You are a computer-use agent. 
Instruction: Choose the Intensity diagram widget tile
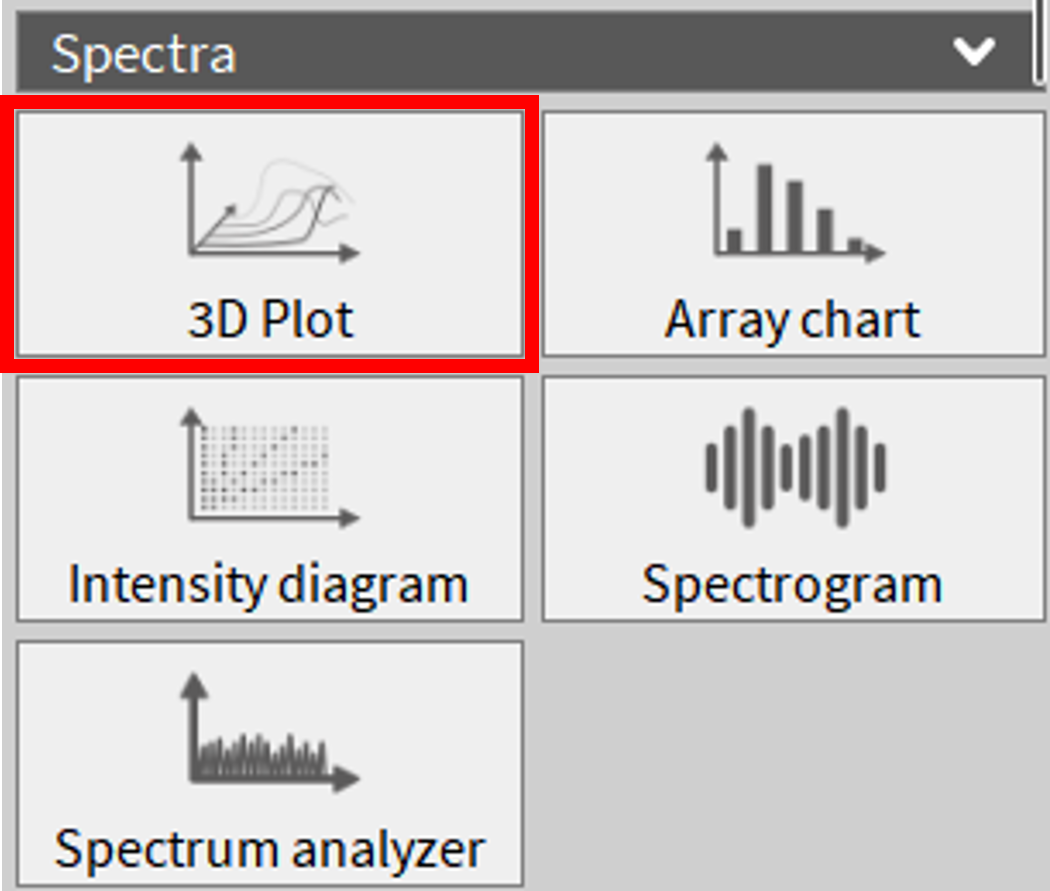[270, 497]
